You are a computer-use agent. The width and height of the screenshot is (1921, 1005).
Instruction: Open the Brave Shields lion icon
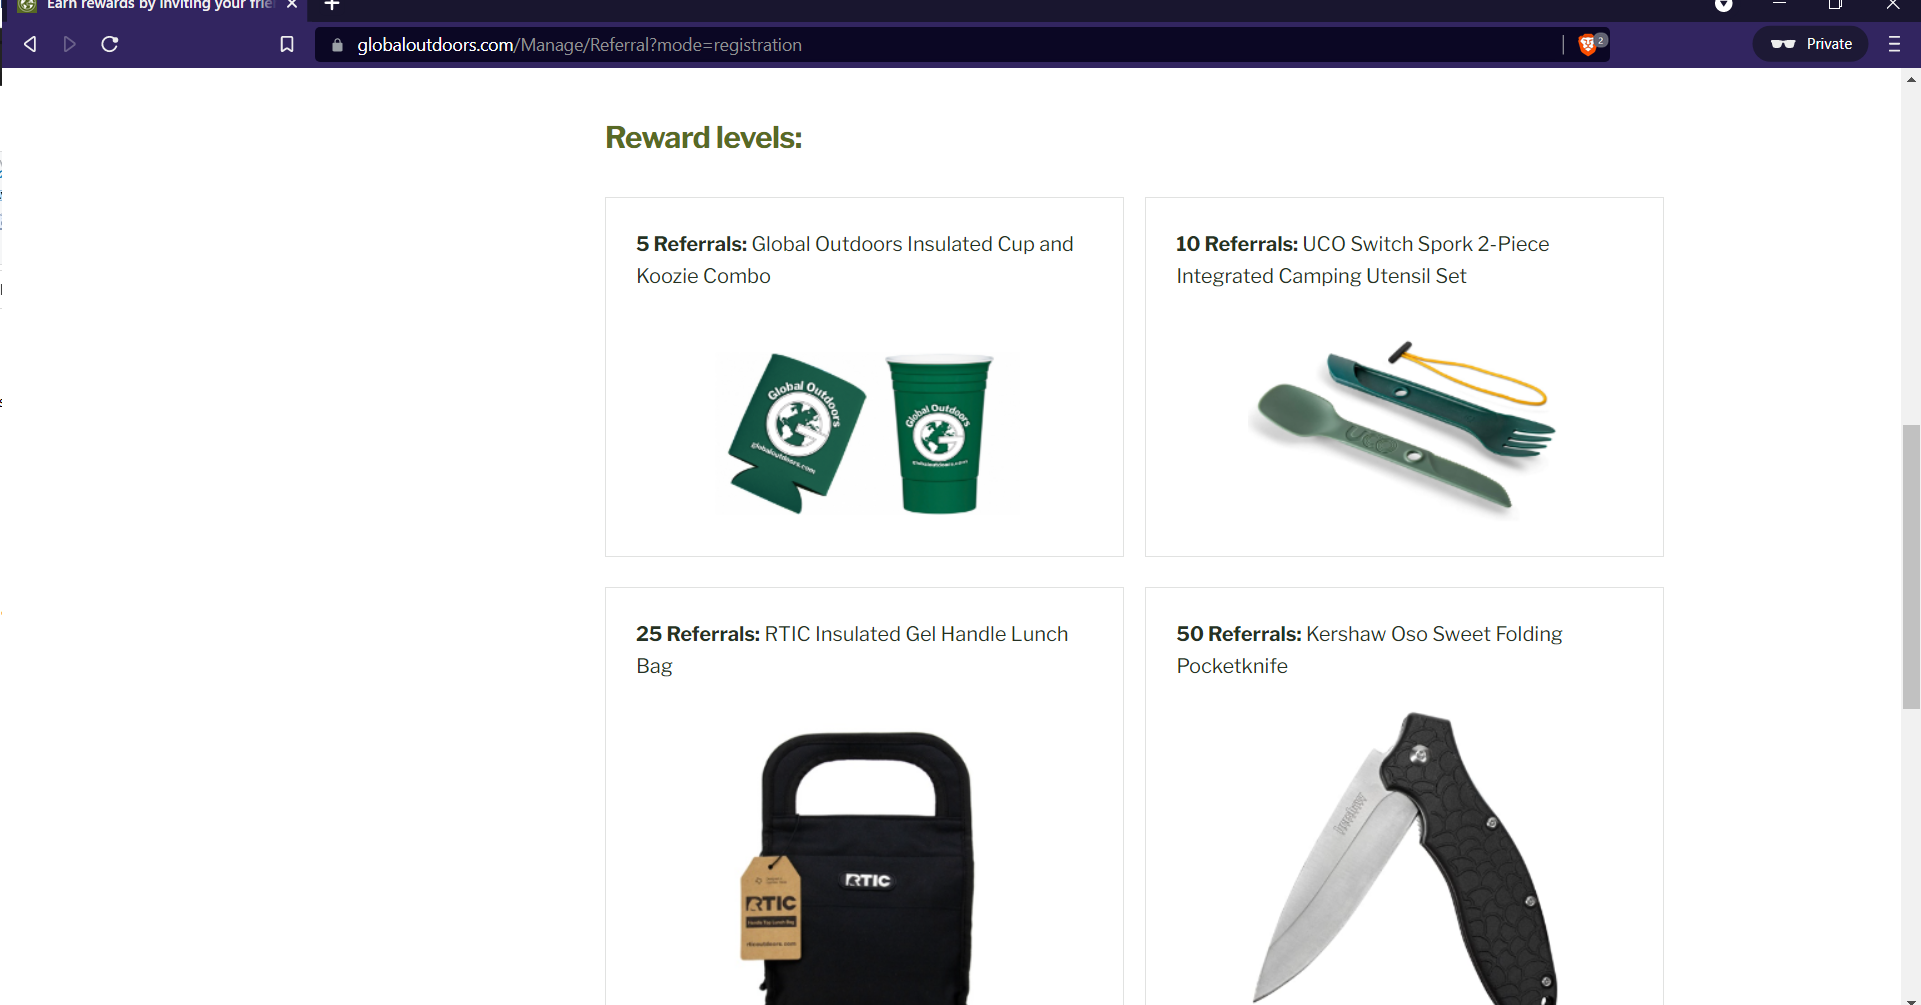click(1586, 44)
